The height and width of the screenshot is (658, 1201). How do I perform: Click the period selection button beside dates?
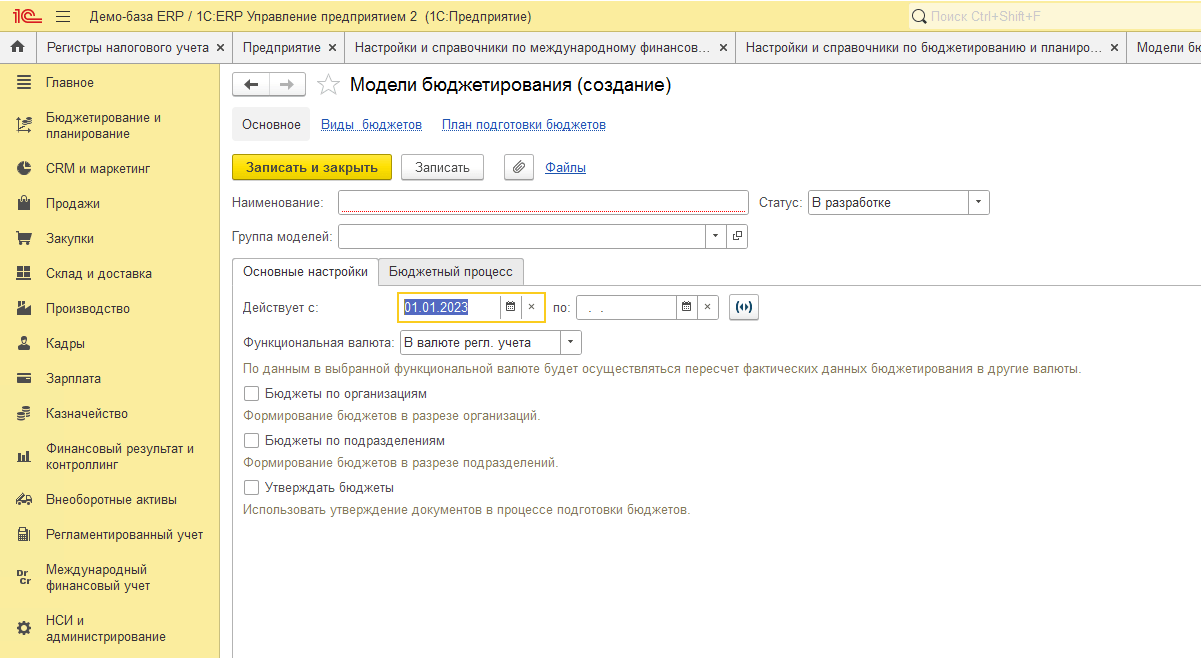click(x=743, y=307)
